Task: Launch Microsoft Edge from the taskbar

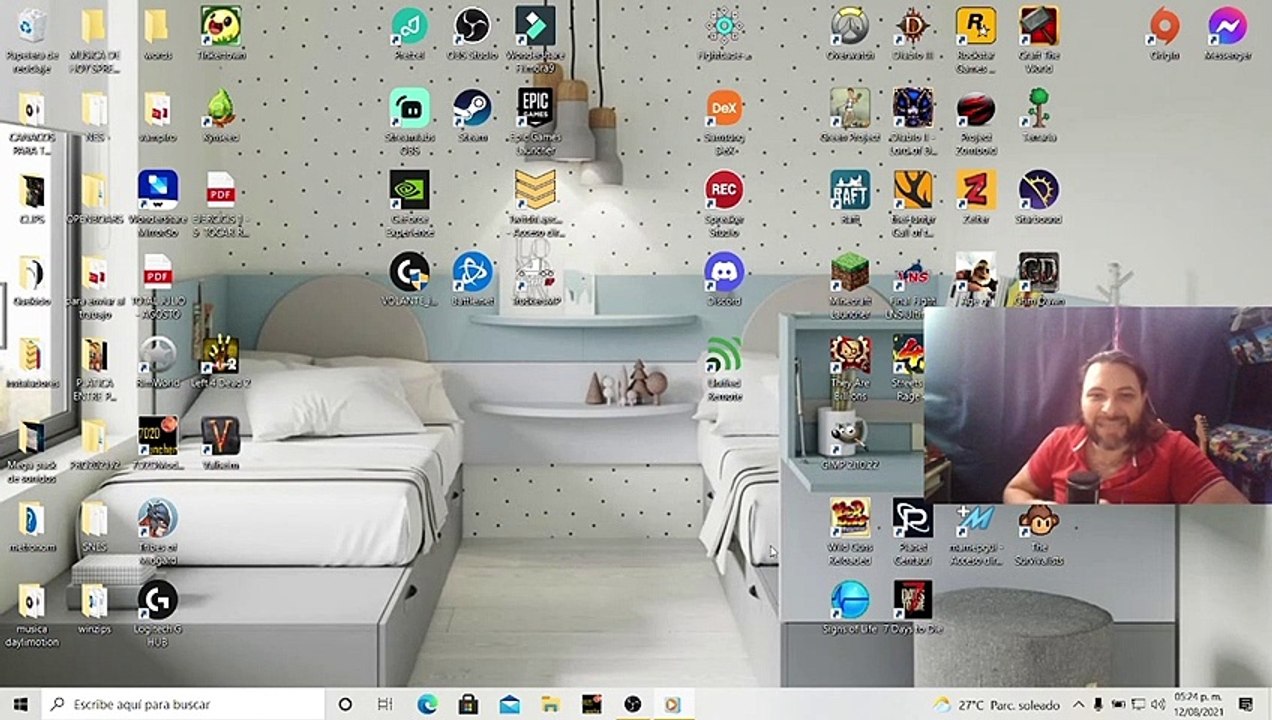Action: point(427,704)
